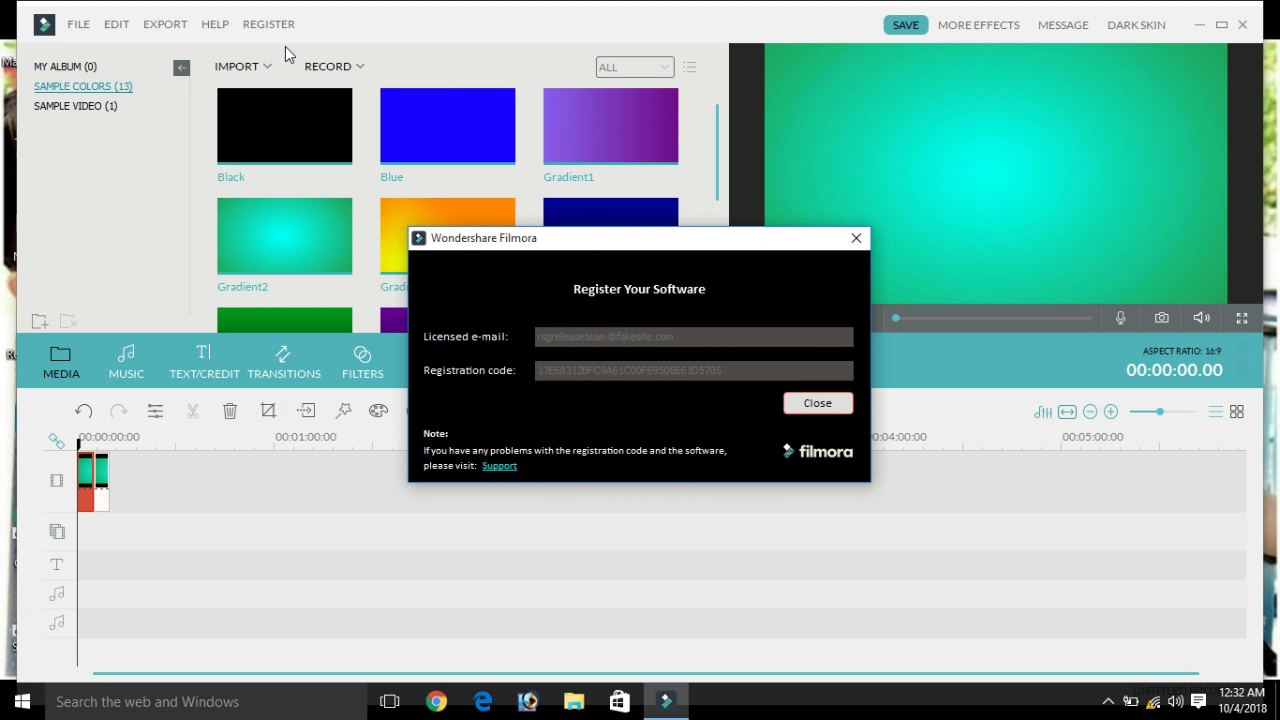Viewport: 1280px width, 720px height.
Task: Click the Power Tool magic wand icon
Action: pos(344,410)
